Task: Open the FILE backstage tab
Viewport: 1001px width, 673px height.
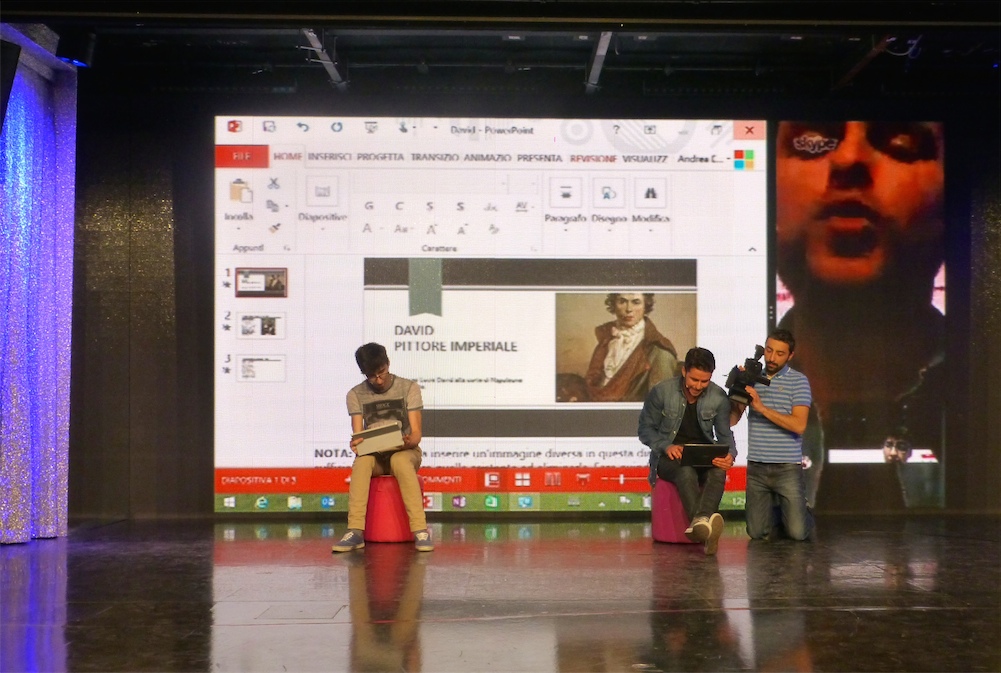Action: pyautogui.click(x=241, y=156)
